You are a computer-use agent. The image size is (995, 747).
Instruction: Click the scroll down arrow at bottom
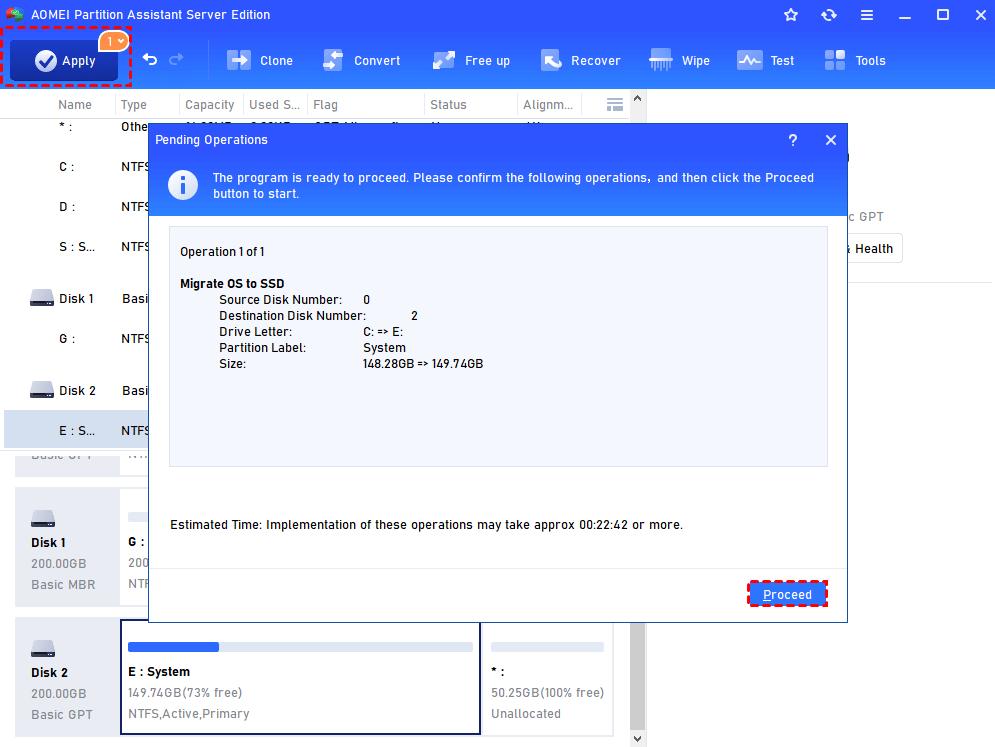pyautogui.click(x=638, y=739)
